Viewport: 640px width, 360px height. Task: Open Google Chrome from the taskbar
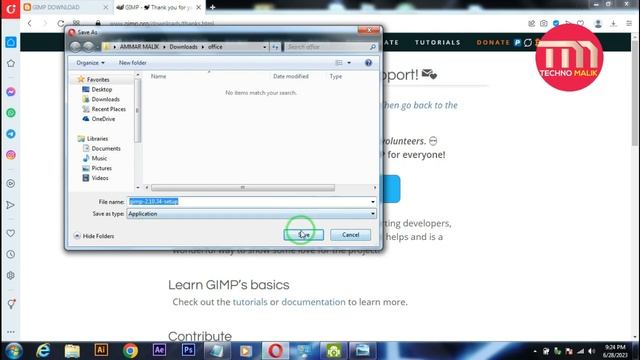point(130,351)
